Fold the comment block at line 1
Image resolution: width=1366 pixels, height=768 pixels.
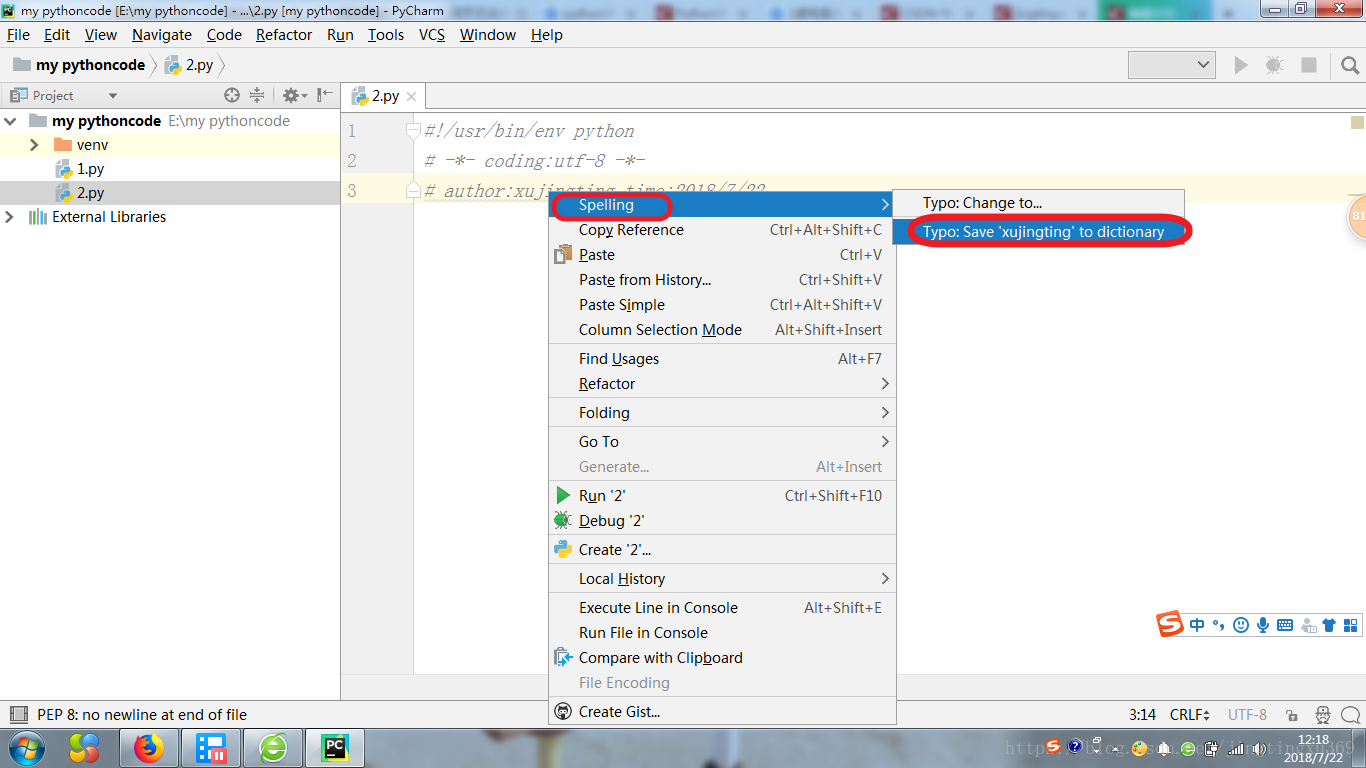[x=413, y=131]
